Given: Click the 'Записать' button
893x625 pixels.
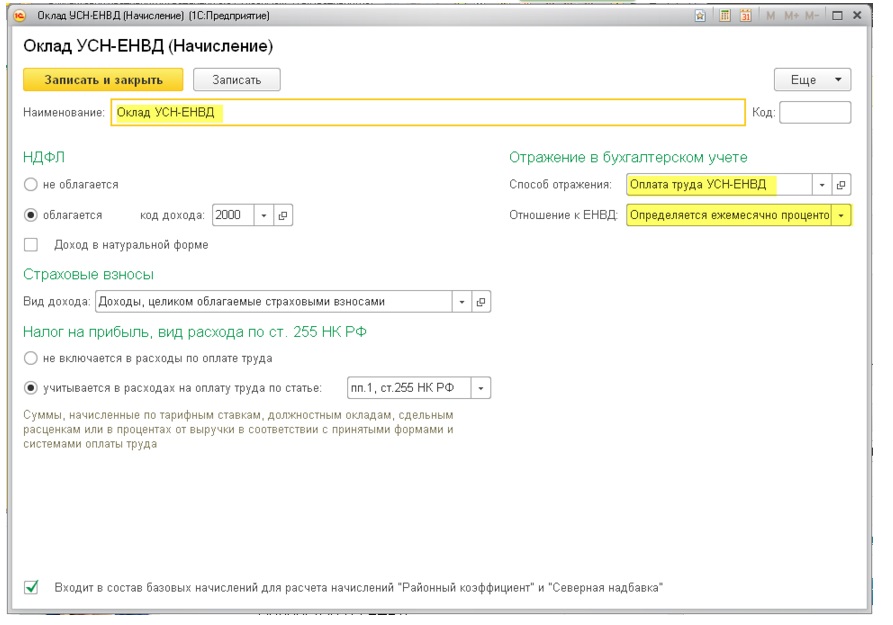Looking at the screenshot, I should [236, 80].
